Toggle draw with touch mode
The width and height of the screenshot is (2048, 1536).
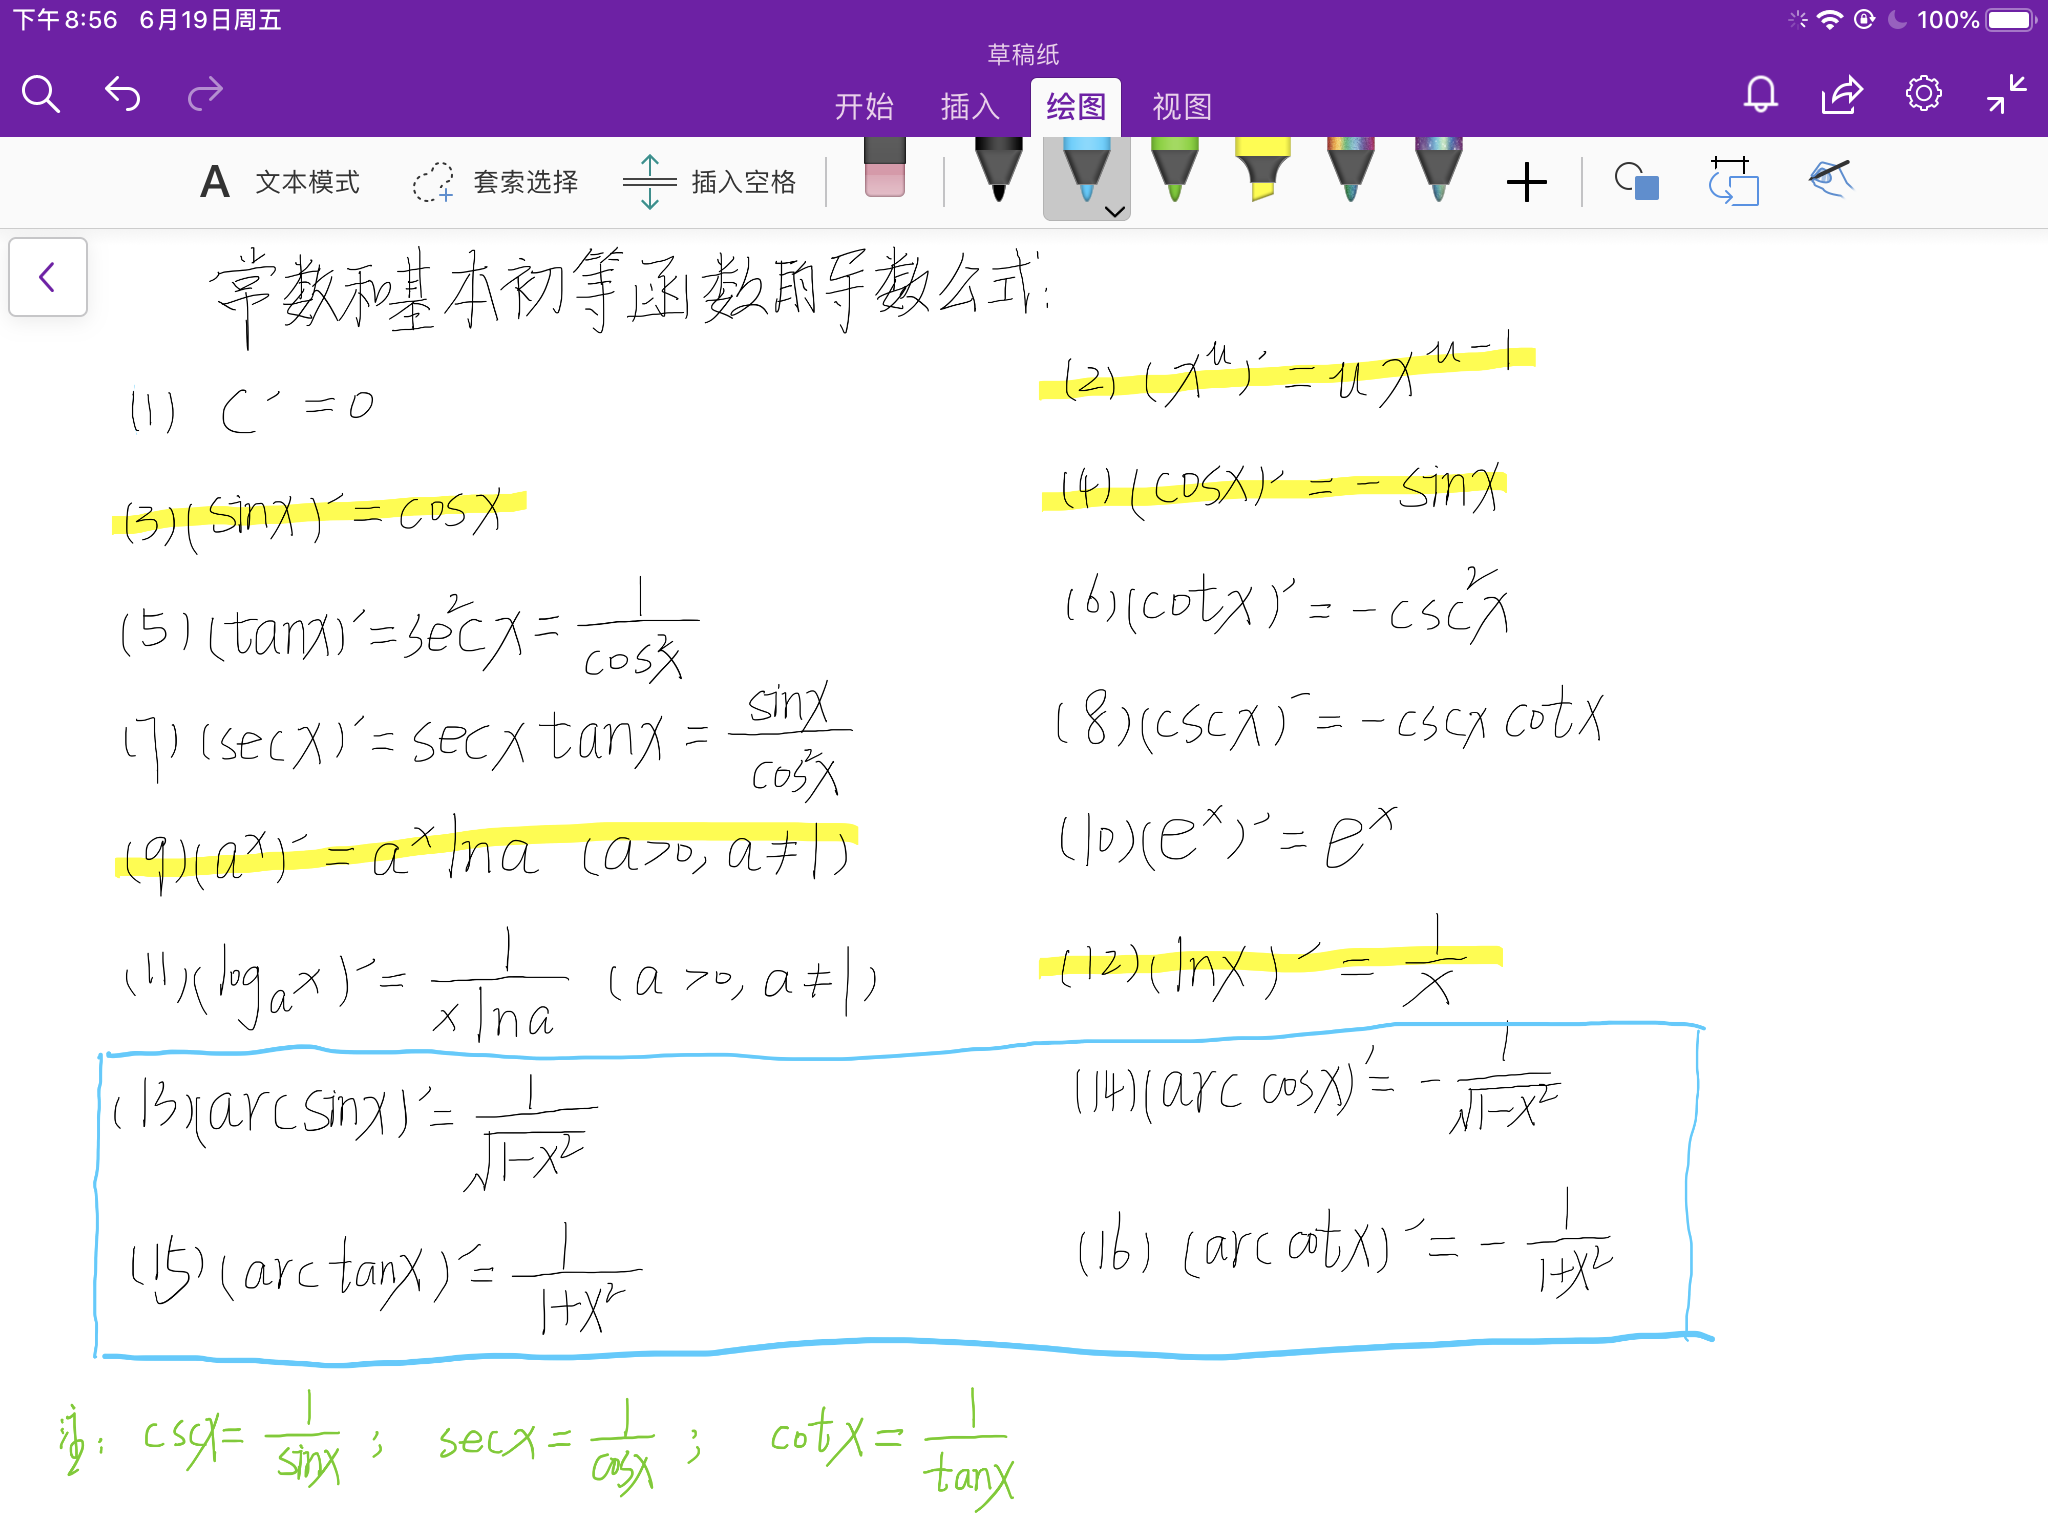[1830, 180]
